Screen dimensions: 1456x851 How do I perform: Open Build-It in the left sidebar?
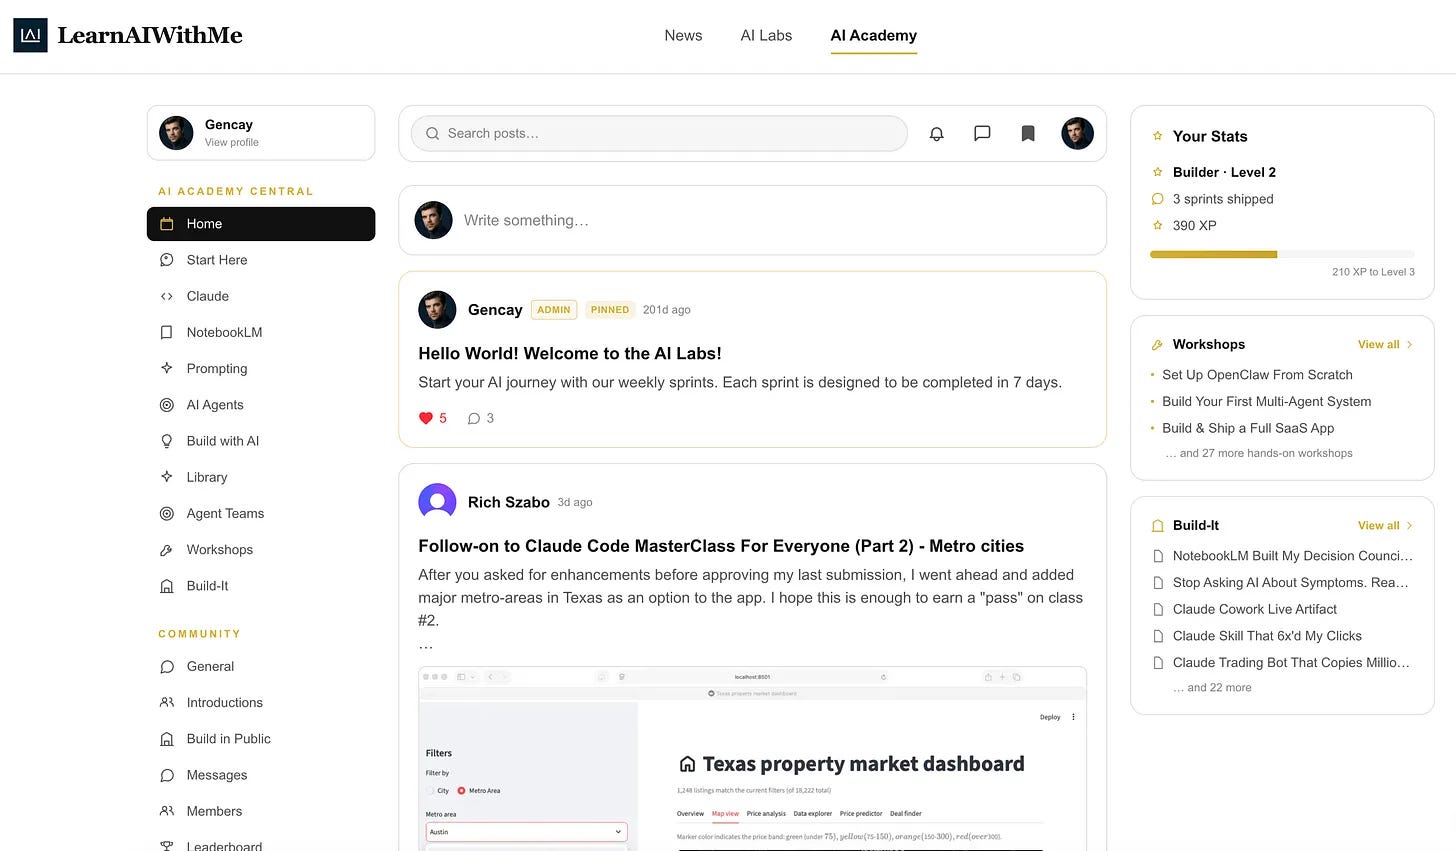[x=261, y=586]
